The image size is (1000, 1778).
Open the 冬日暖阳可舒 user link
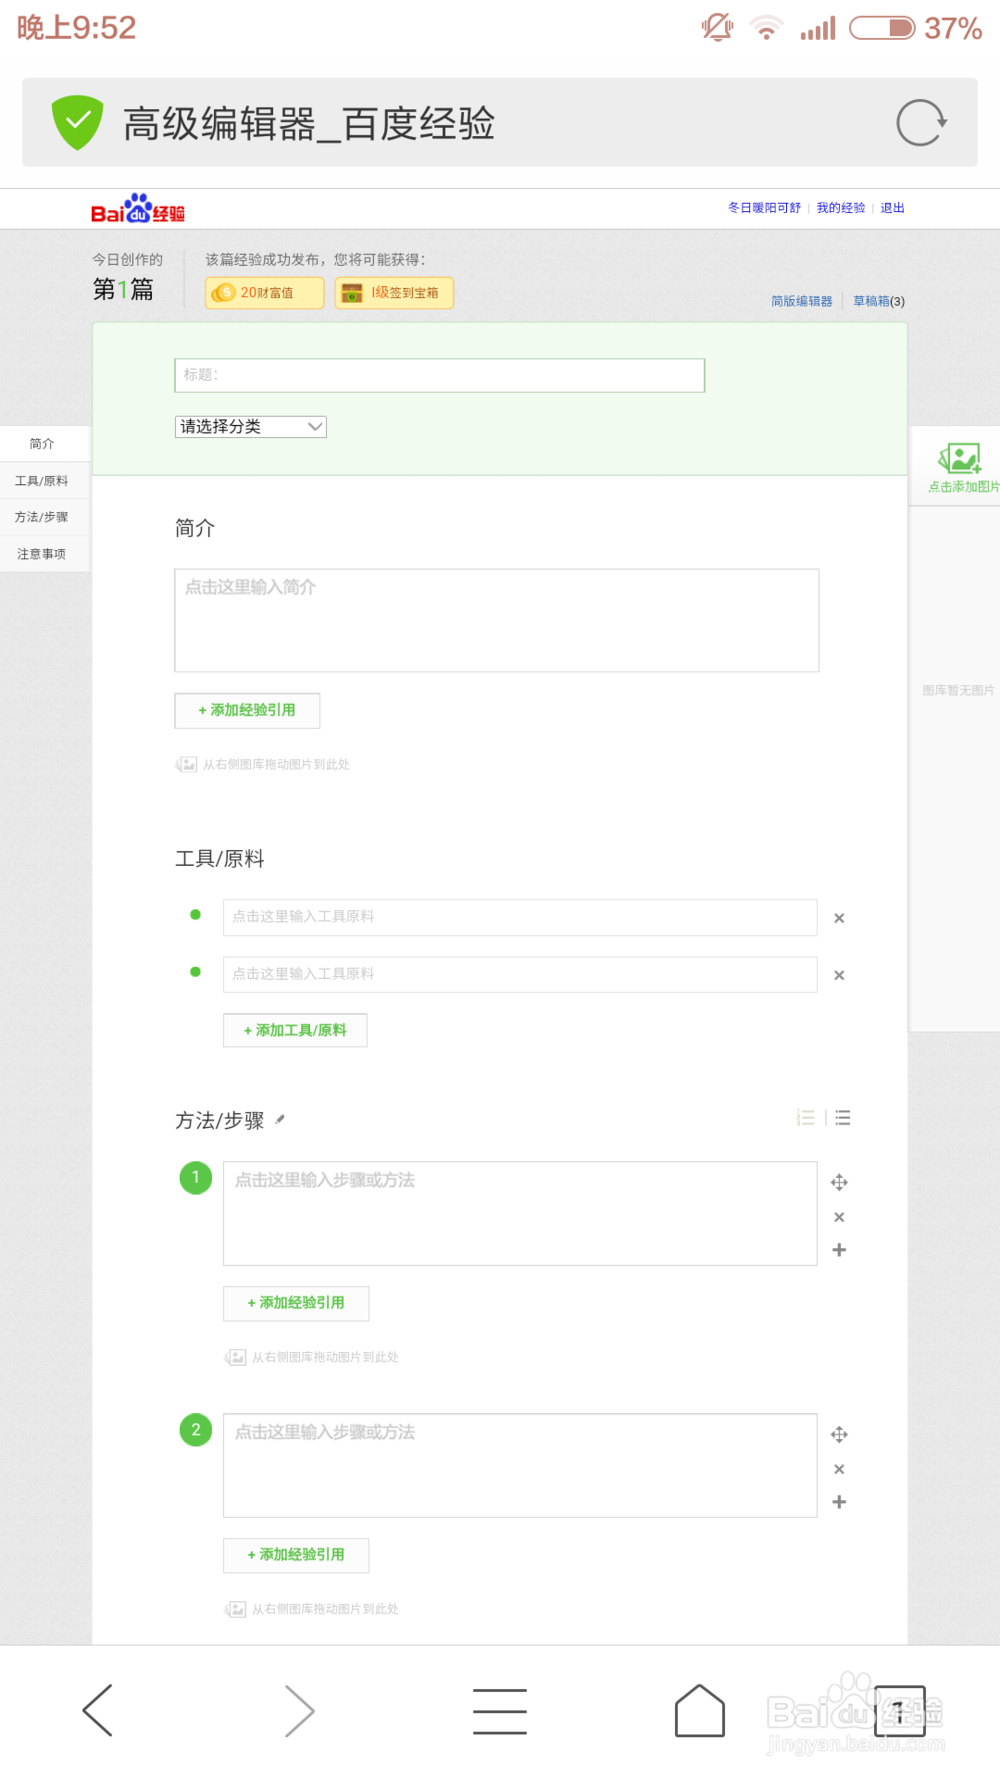click(764, 208)
